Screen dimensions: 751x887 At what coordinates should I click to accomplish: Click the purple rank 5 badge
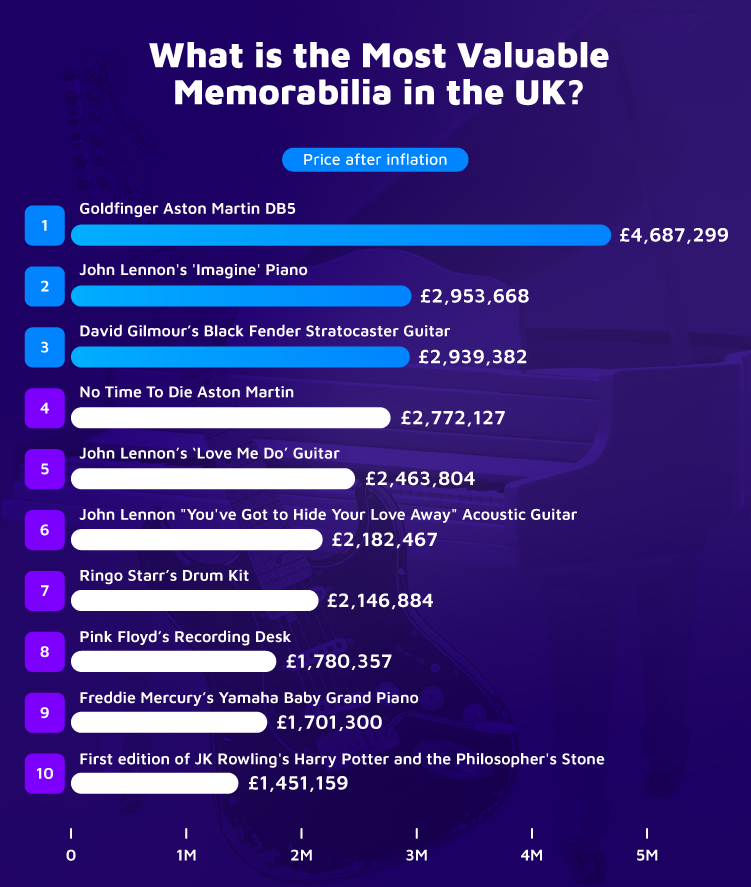tap(45, 469)
